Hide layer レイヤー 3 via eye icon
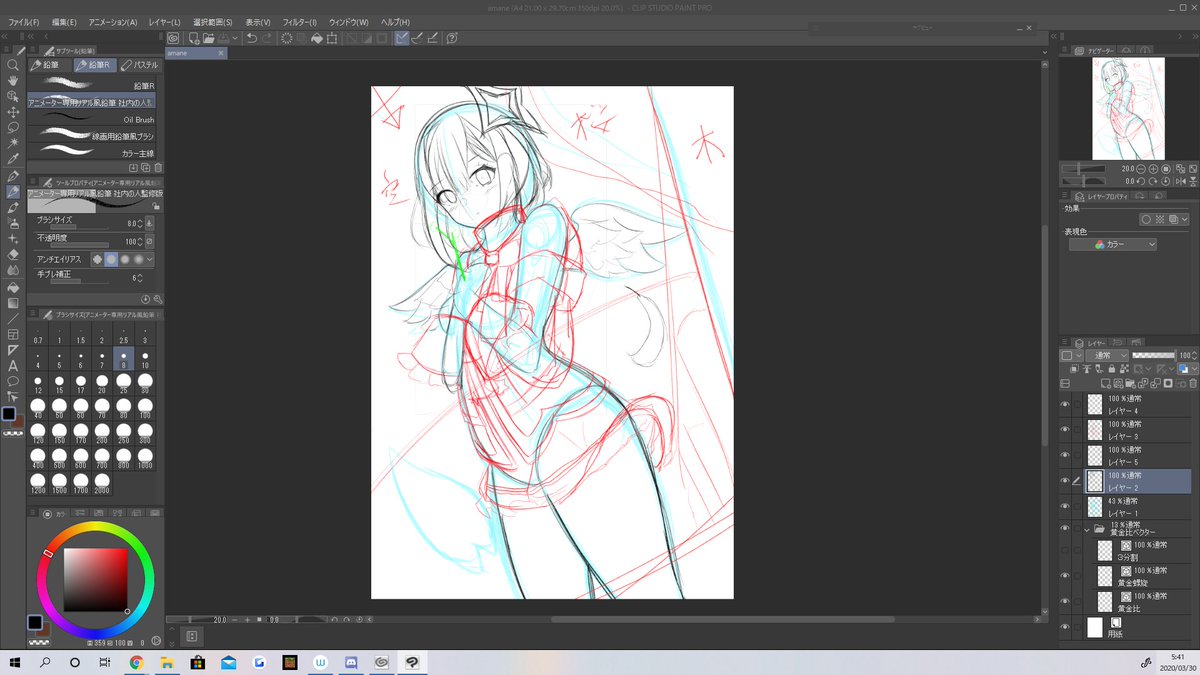This screenshot has width=1200, height=675. 1065,430
